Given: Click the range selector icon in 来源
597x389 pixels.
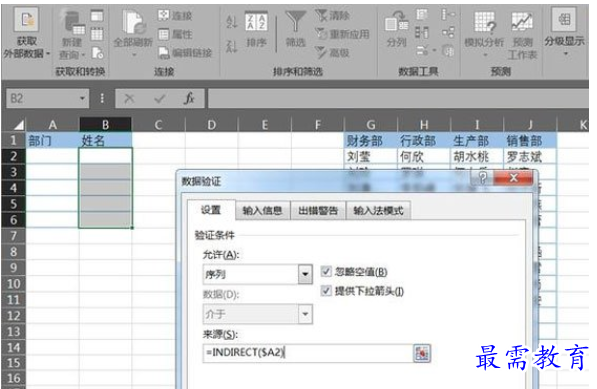Looking at the screenshot, I should click(421, 353).
